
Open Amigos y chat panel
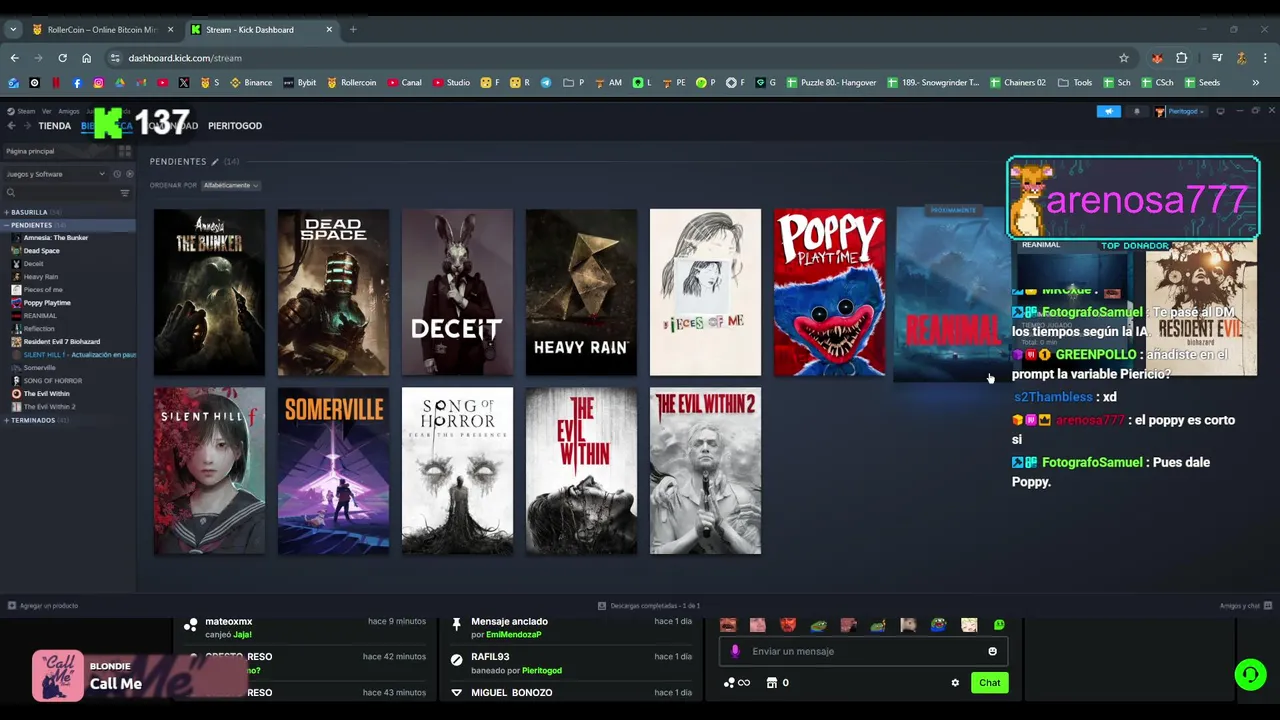tap(1246, 605)
